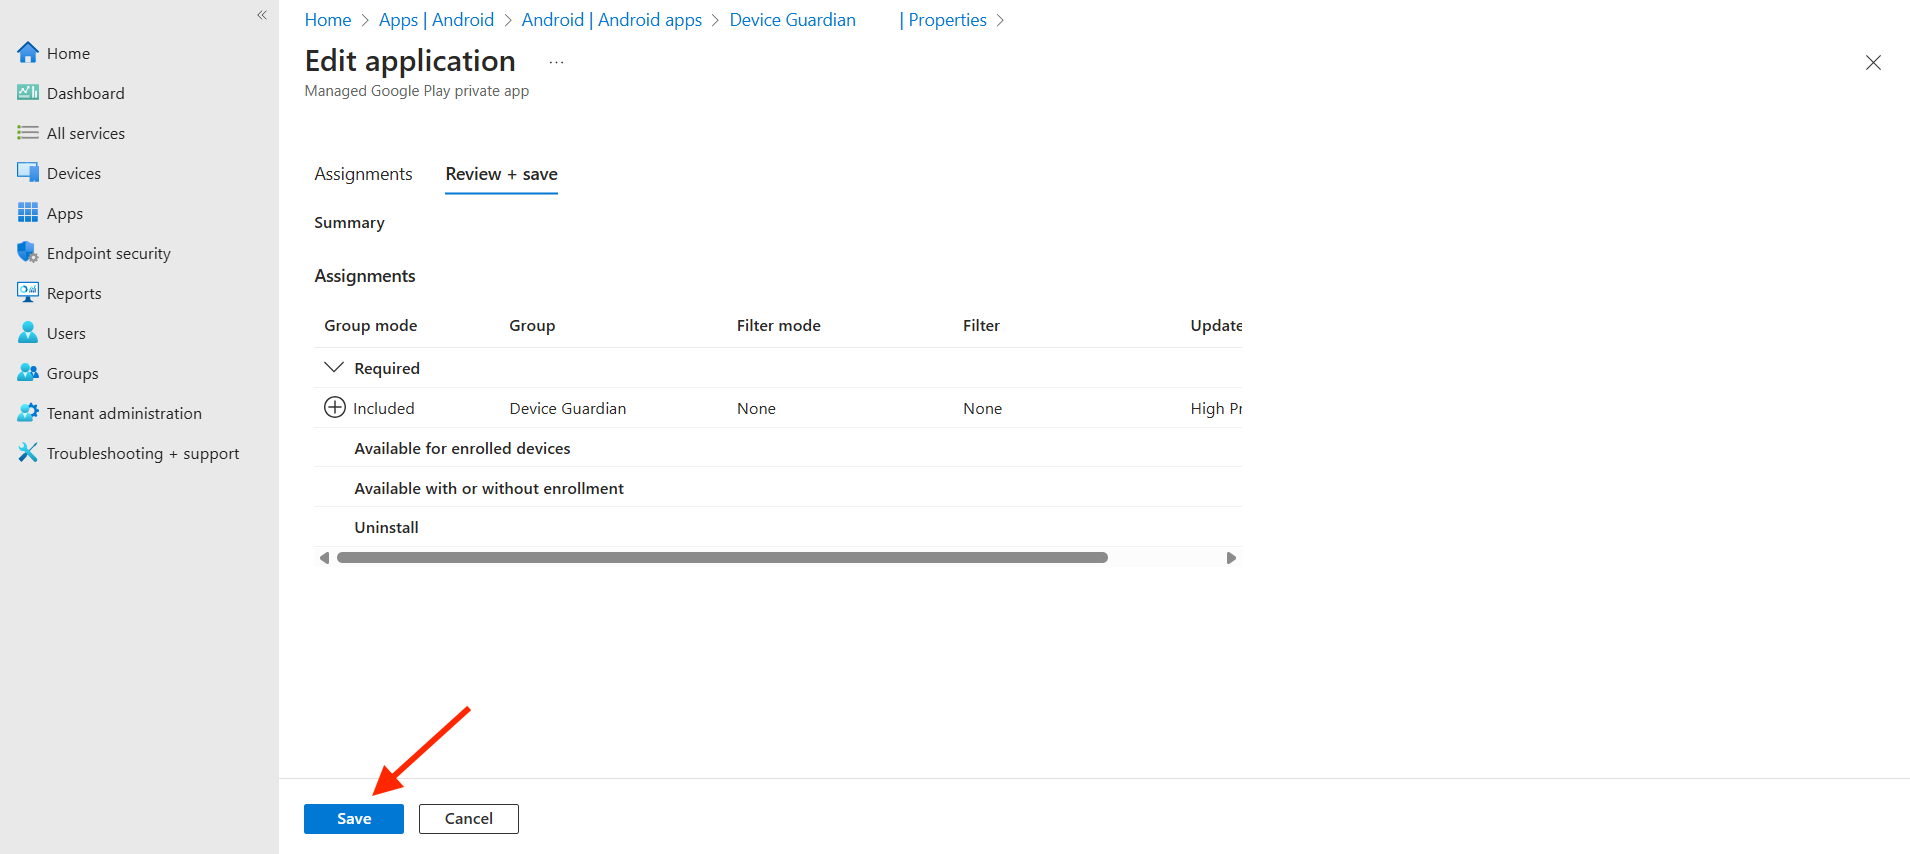Screen dimensions: 1910x854
Task: Open the ellipsis more options menu
Action: 556,62
